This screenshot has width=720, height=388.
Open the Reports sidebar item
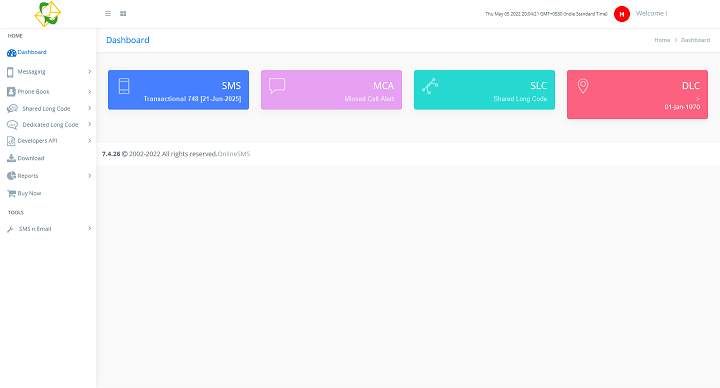28,176
